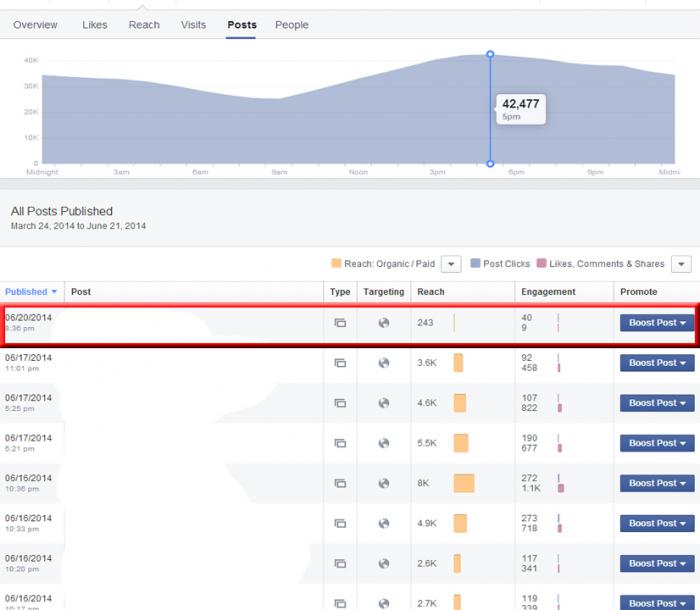Click targeting globe icon in 2.6K reach row

pyautogui.click(x=384, y=563)
